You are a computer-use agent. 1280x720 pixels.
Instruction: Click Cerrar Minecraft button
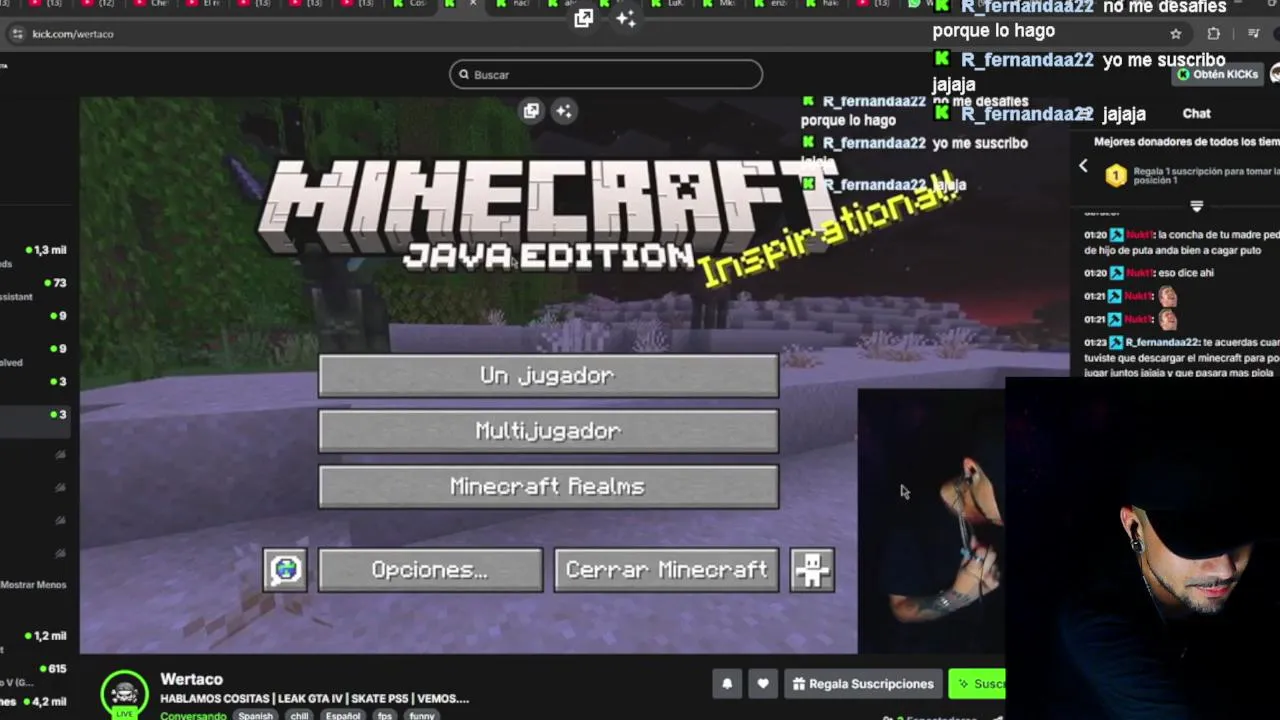pyautogui.click(x=666, y=570)
